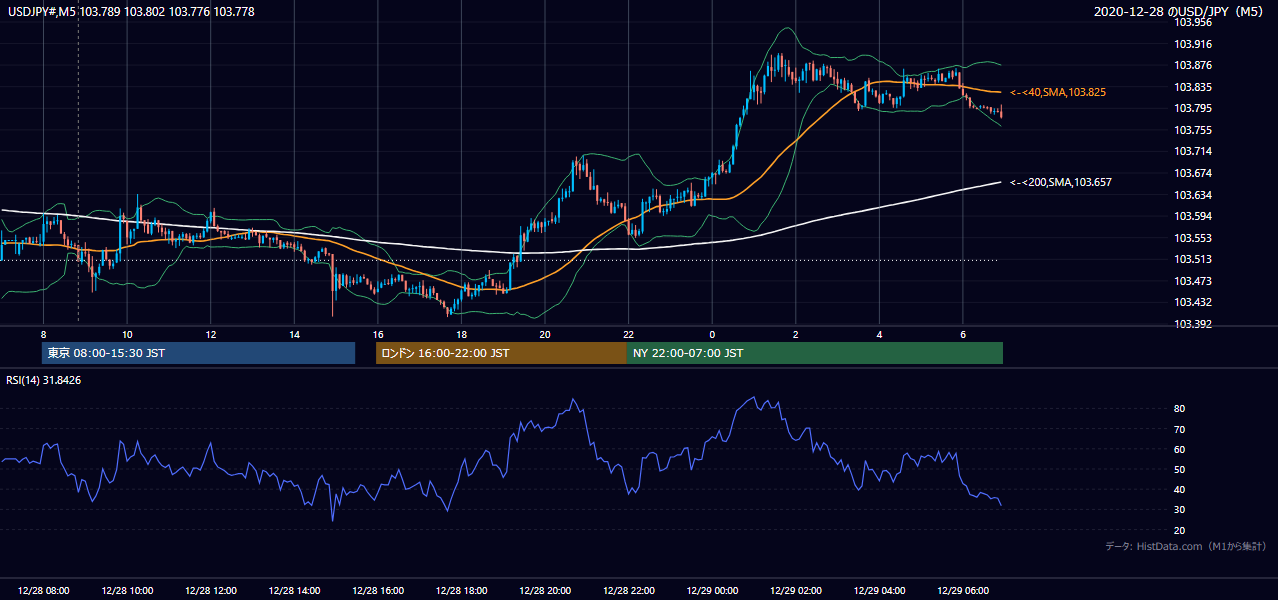The height and width of the screenshot is (600, 1278).
Task: Click the 103.714 price axis label
Action: pyautogui.click(x=1191, y=151)
